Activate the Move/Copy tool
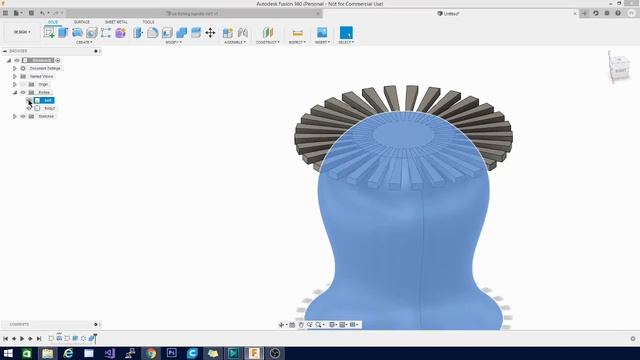The height and width of the screenshot is (360, 640). pos(210,33)
